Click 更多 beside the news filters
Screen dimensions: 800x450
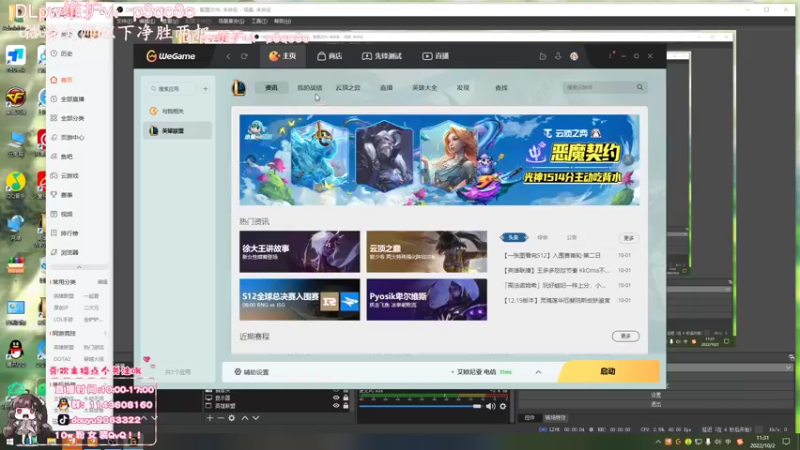point(629,238)
